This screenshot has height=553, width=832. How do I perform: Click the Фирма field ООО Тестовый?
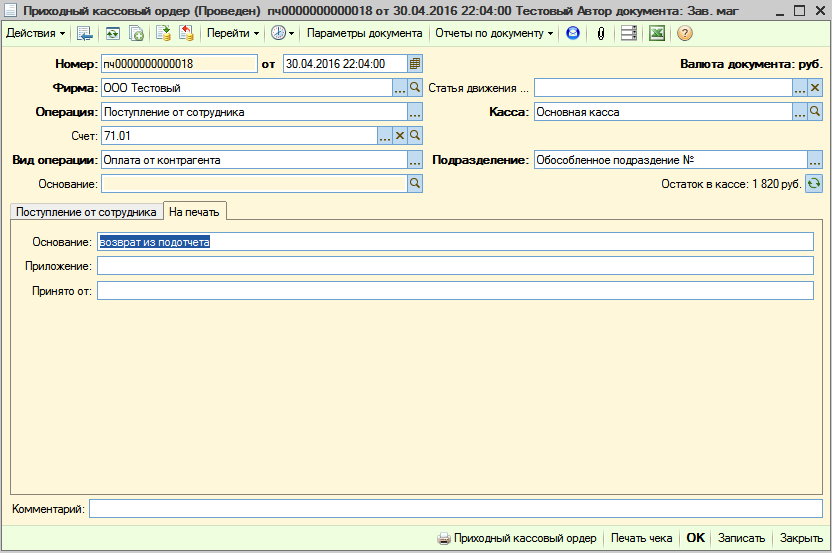pyautogui.click(x=247, y=88)
